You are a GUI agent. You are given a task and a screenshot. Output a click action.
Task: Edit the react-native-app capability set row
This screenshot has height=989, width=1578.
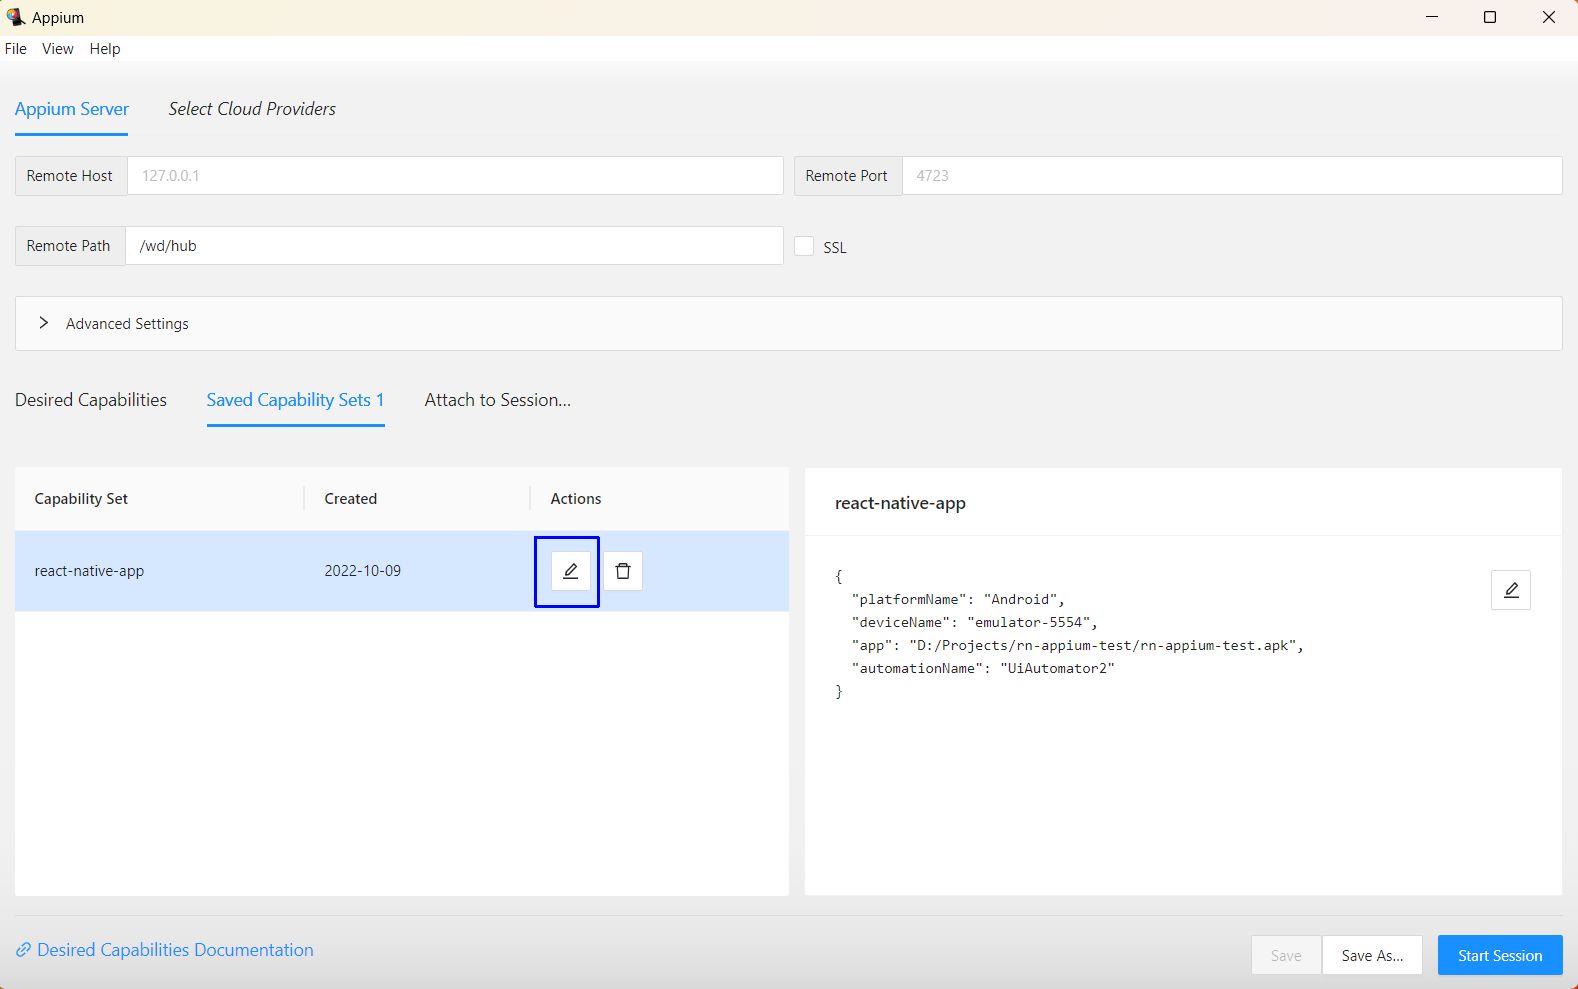(570, 571)
